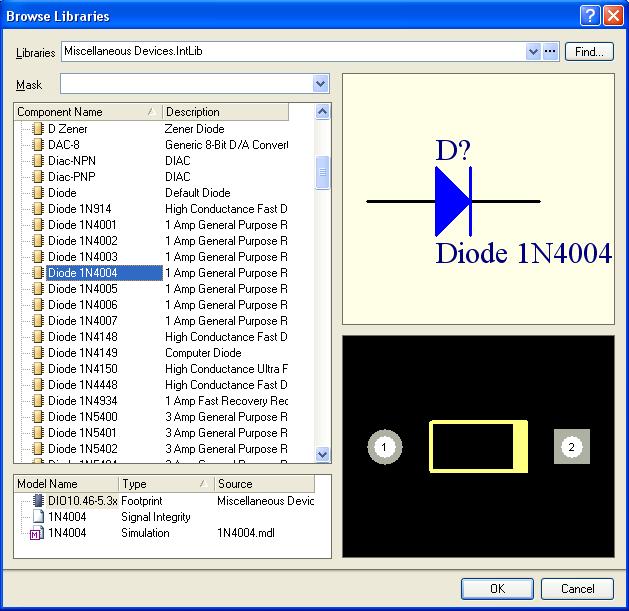Viewport: 629px width, 611px height.
Task: Sort models by Type column header
Action: (166, 484)
